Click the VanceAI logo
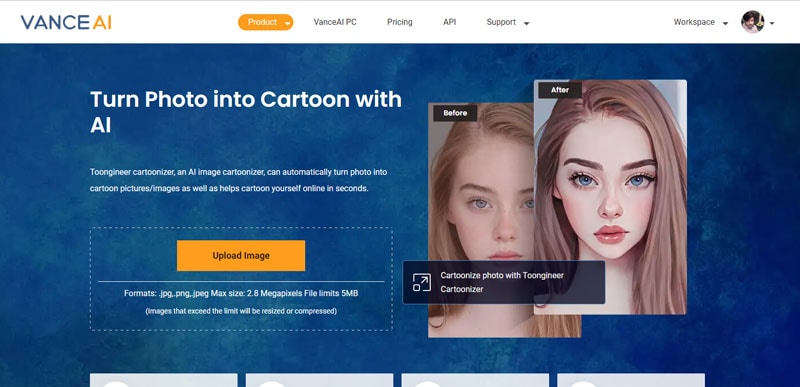This screenshot has height=387, width=800. tap(66, 22)
